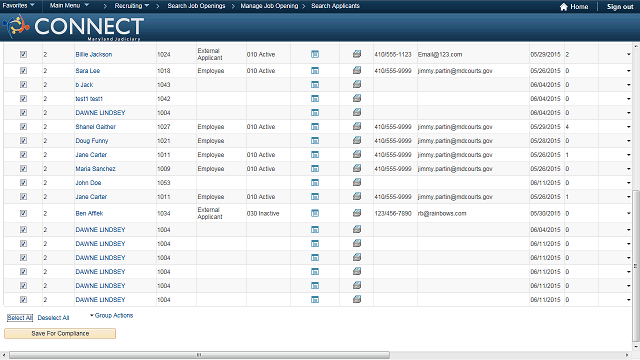Click the horizontal scrollbar left arrow
The image size is (640, 360).
tap(4, 355)
